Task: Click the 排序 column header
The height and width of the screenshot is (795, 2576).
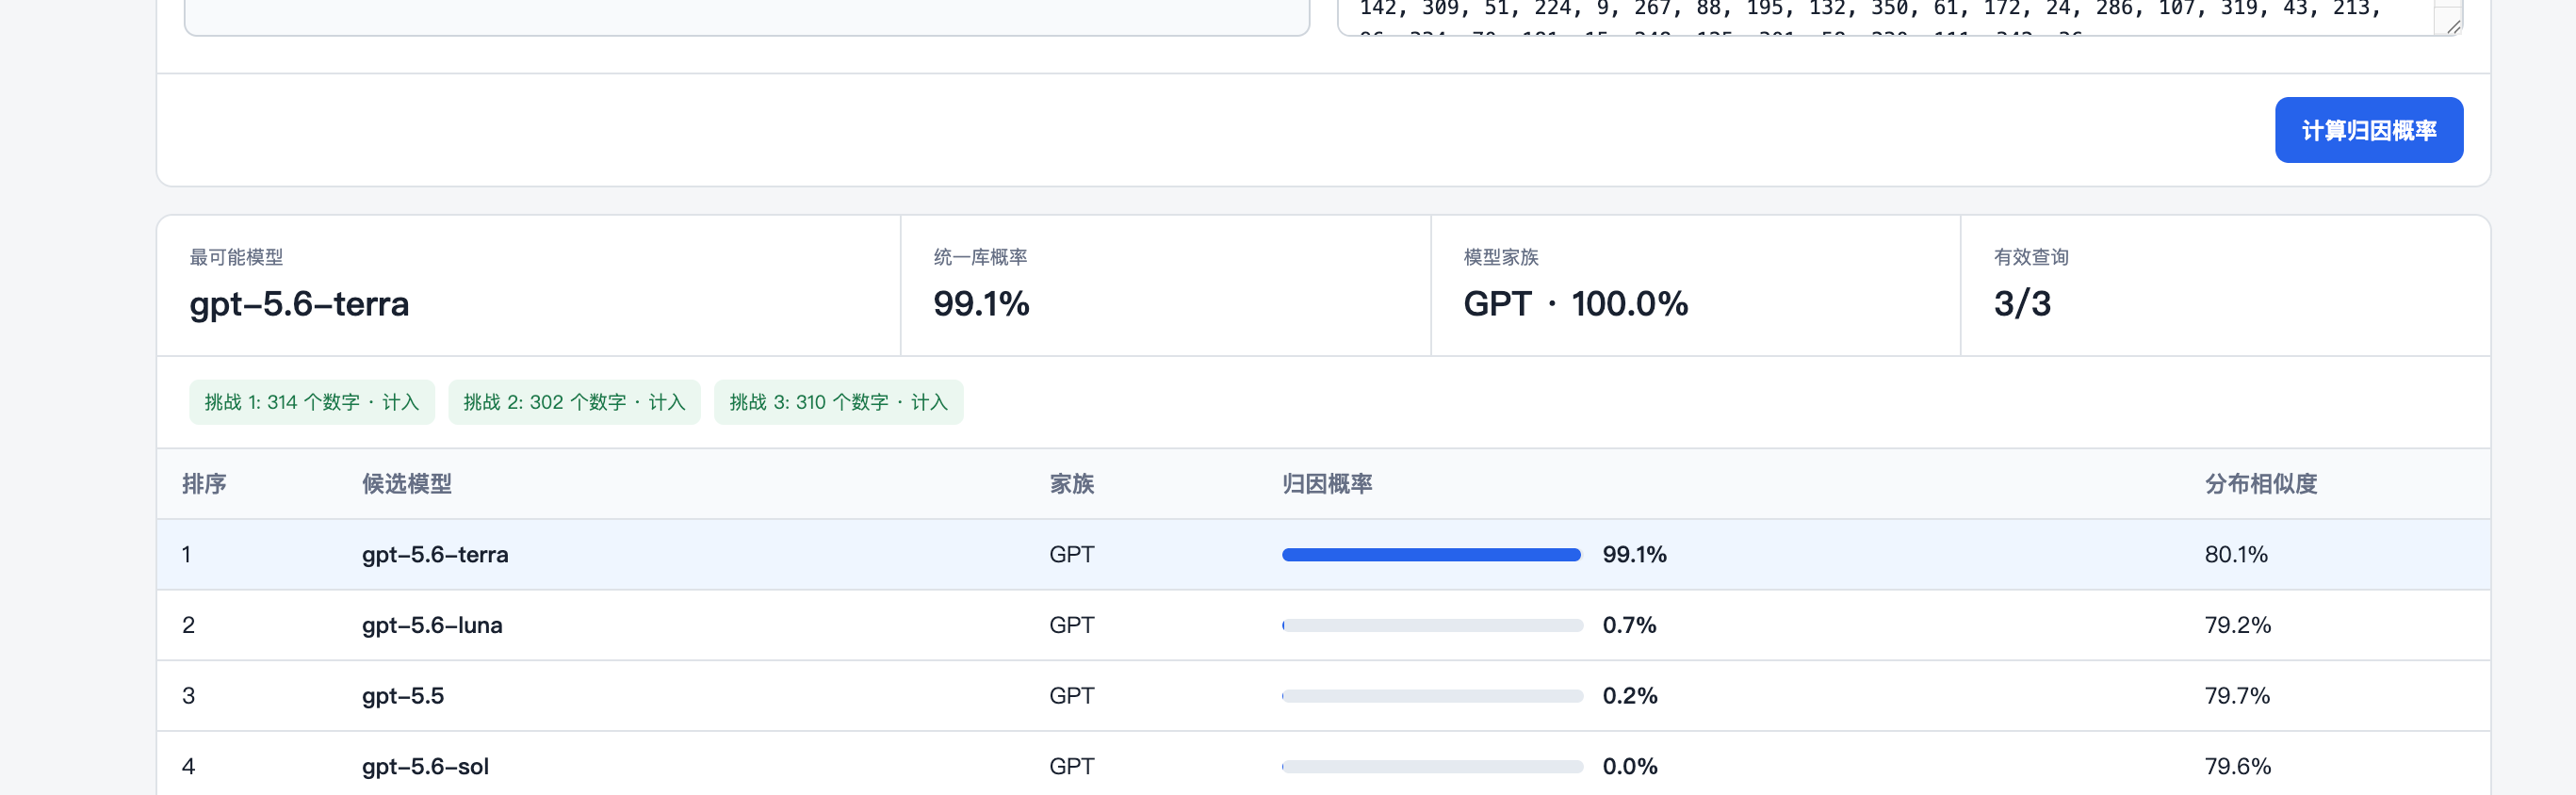Action: pyautogui.click(x=204, y=484)
